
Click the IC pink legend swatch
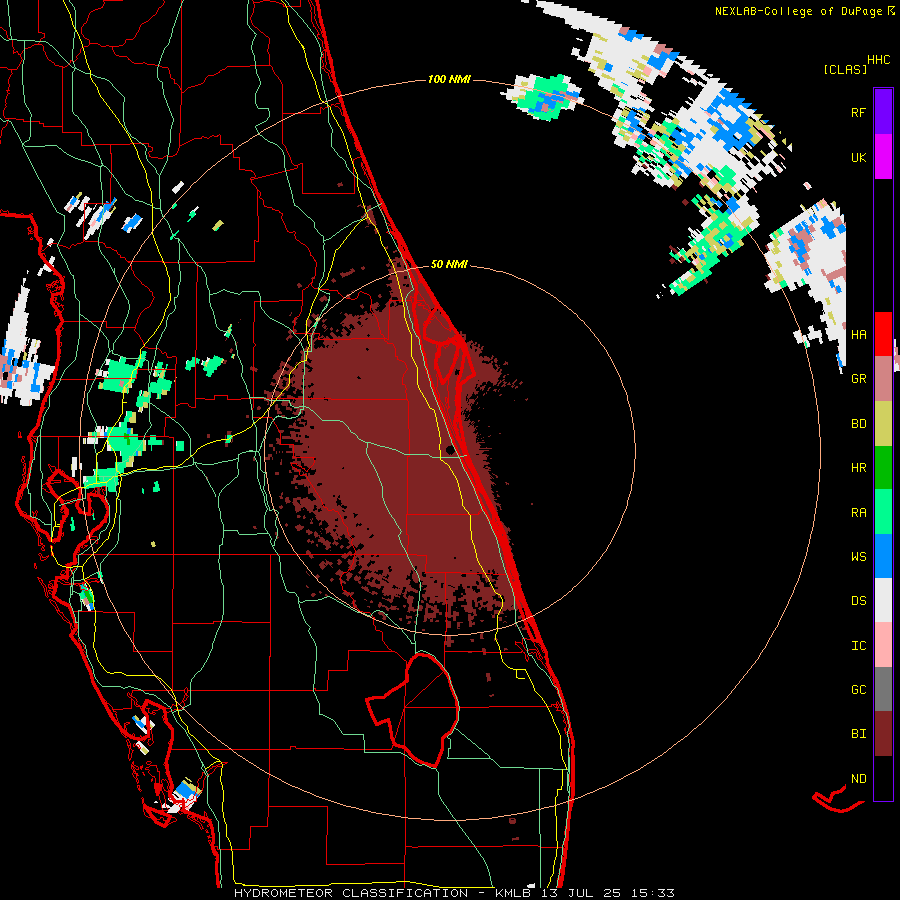tap(883, 645)
